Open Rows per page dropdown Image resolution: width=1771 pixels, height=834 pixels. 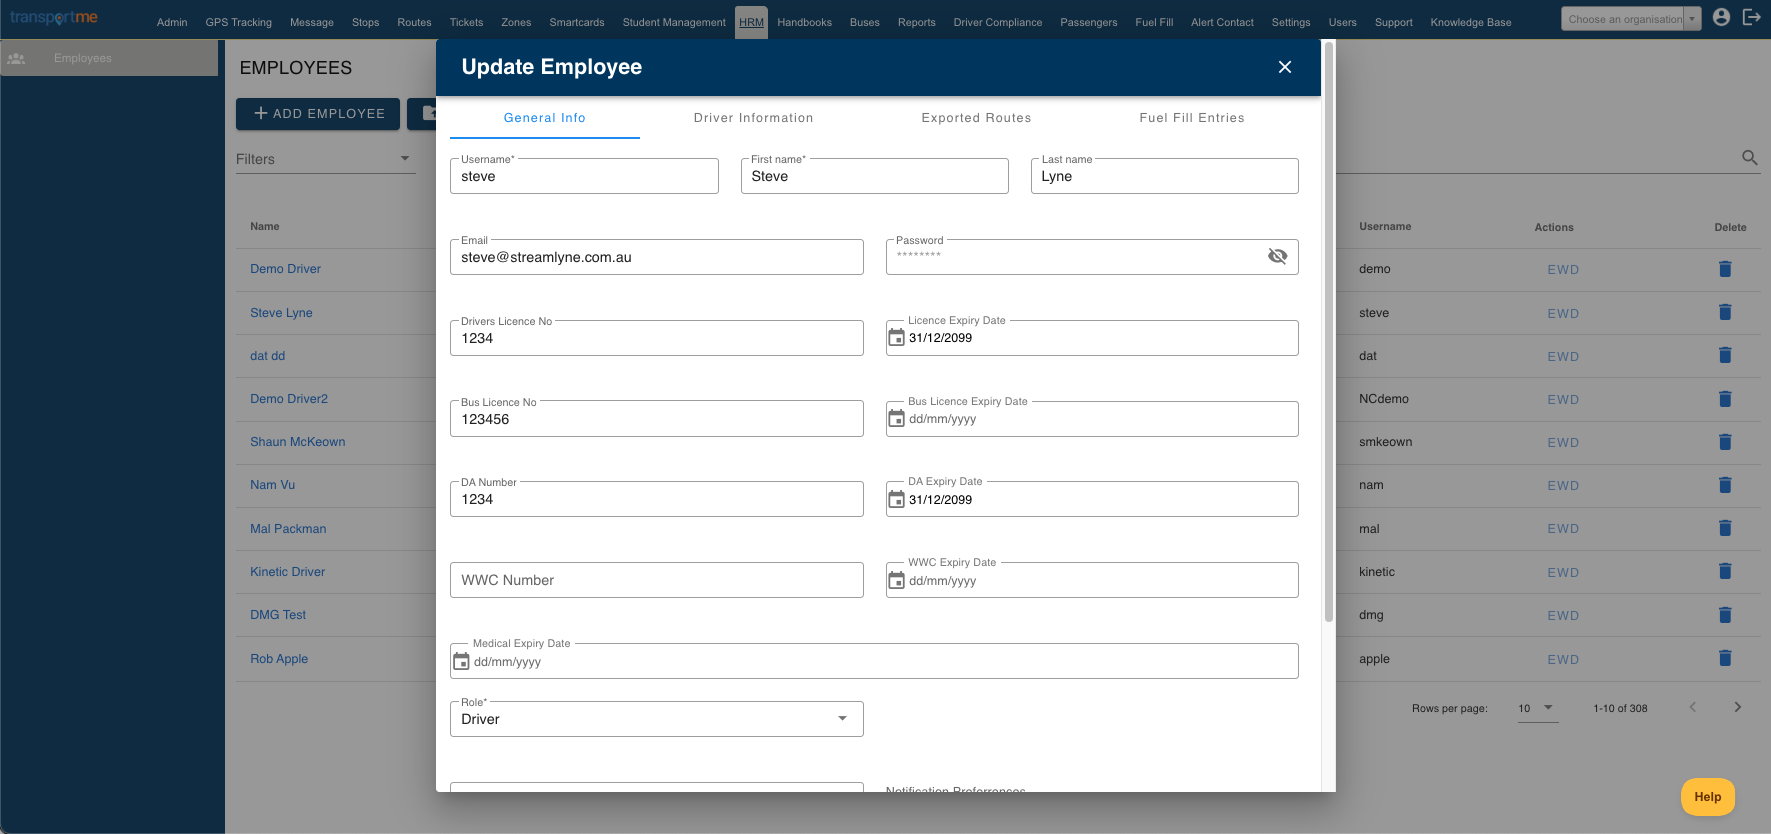[1538, 708]
